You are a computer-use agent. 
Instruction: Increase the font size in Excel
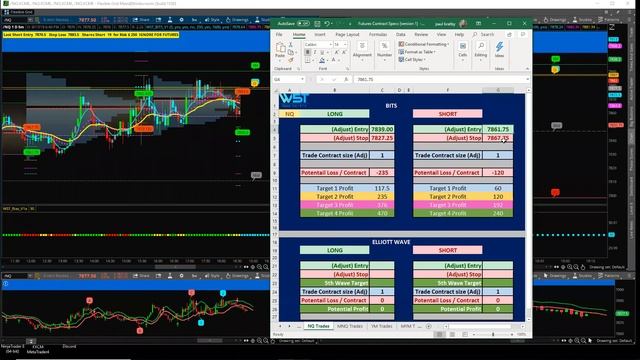(x=337, y=52)
